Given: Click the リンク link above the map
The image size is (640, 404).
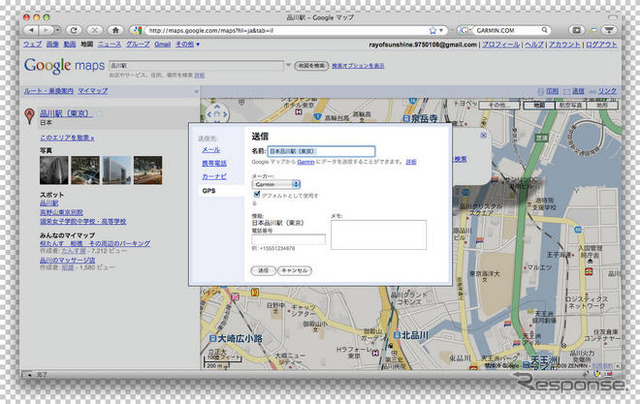Looking at the screenshot, I should click(607, 91).
